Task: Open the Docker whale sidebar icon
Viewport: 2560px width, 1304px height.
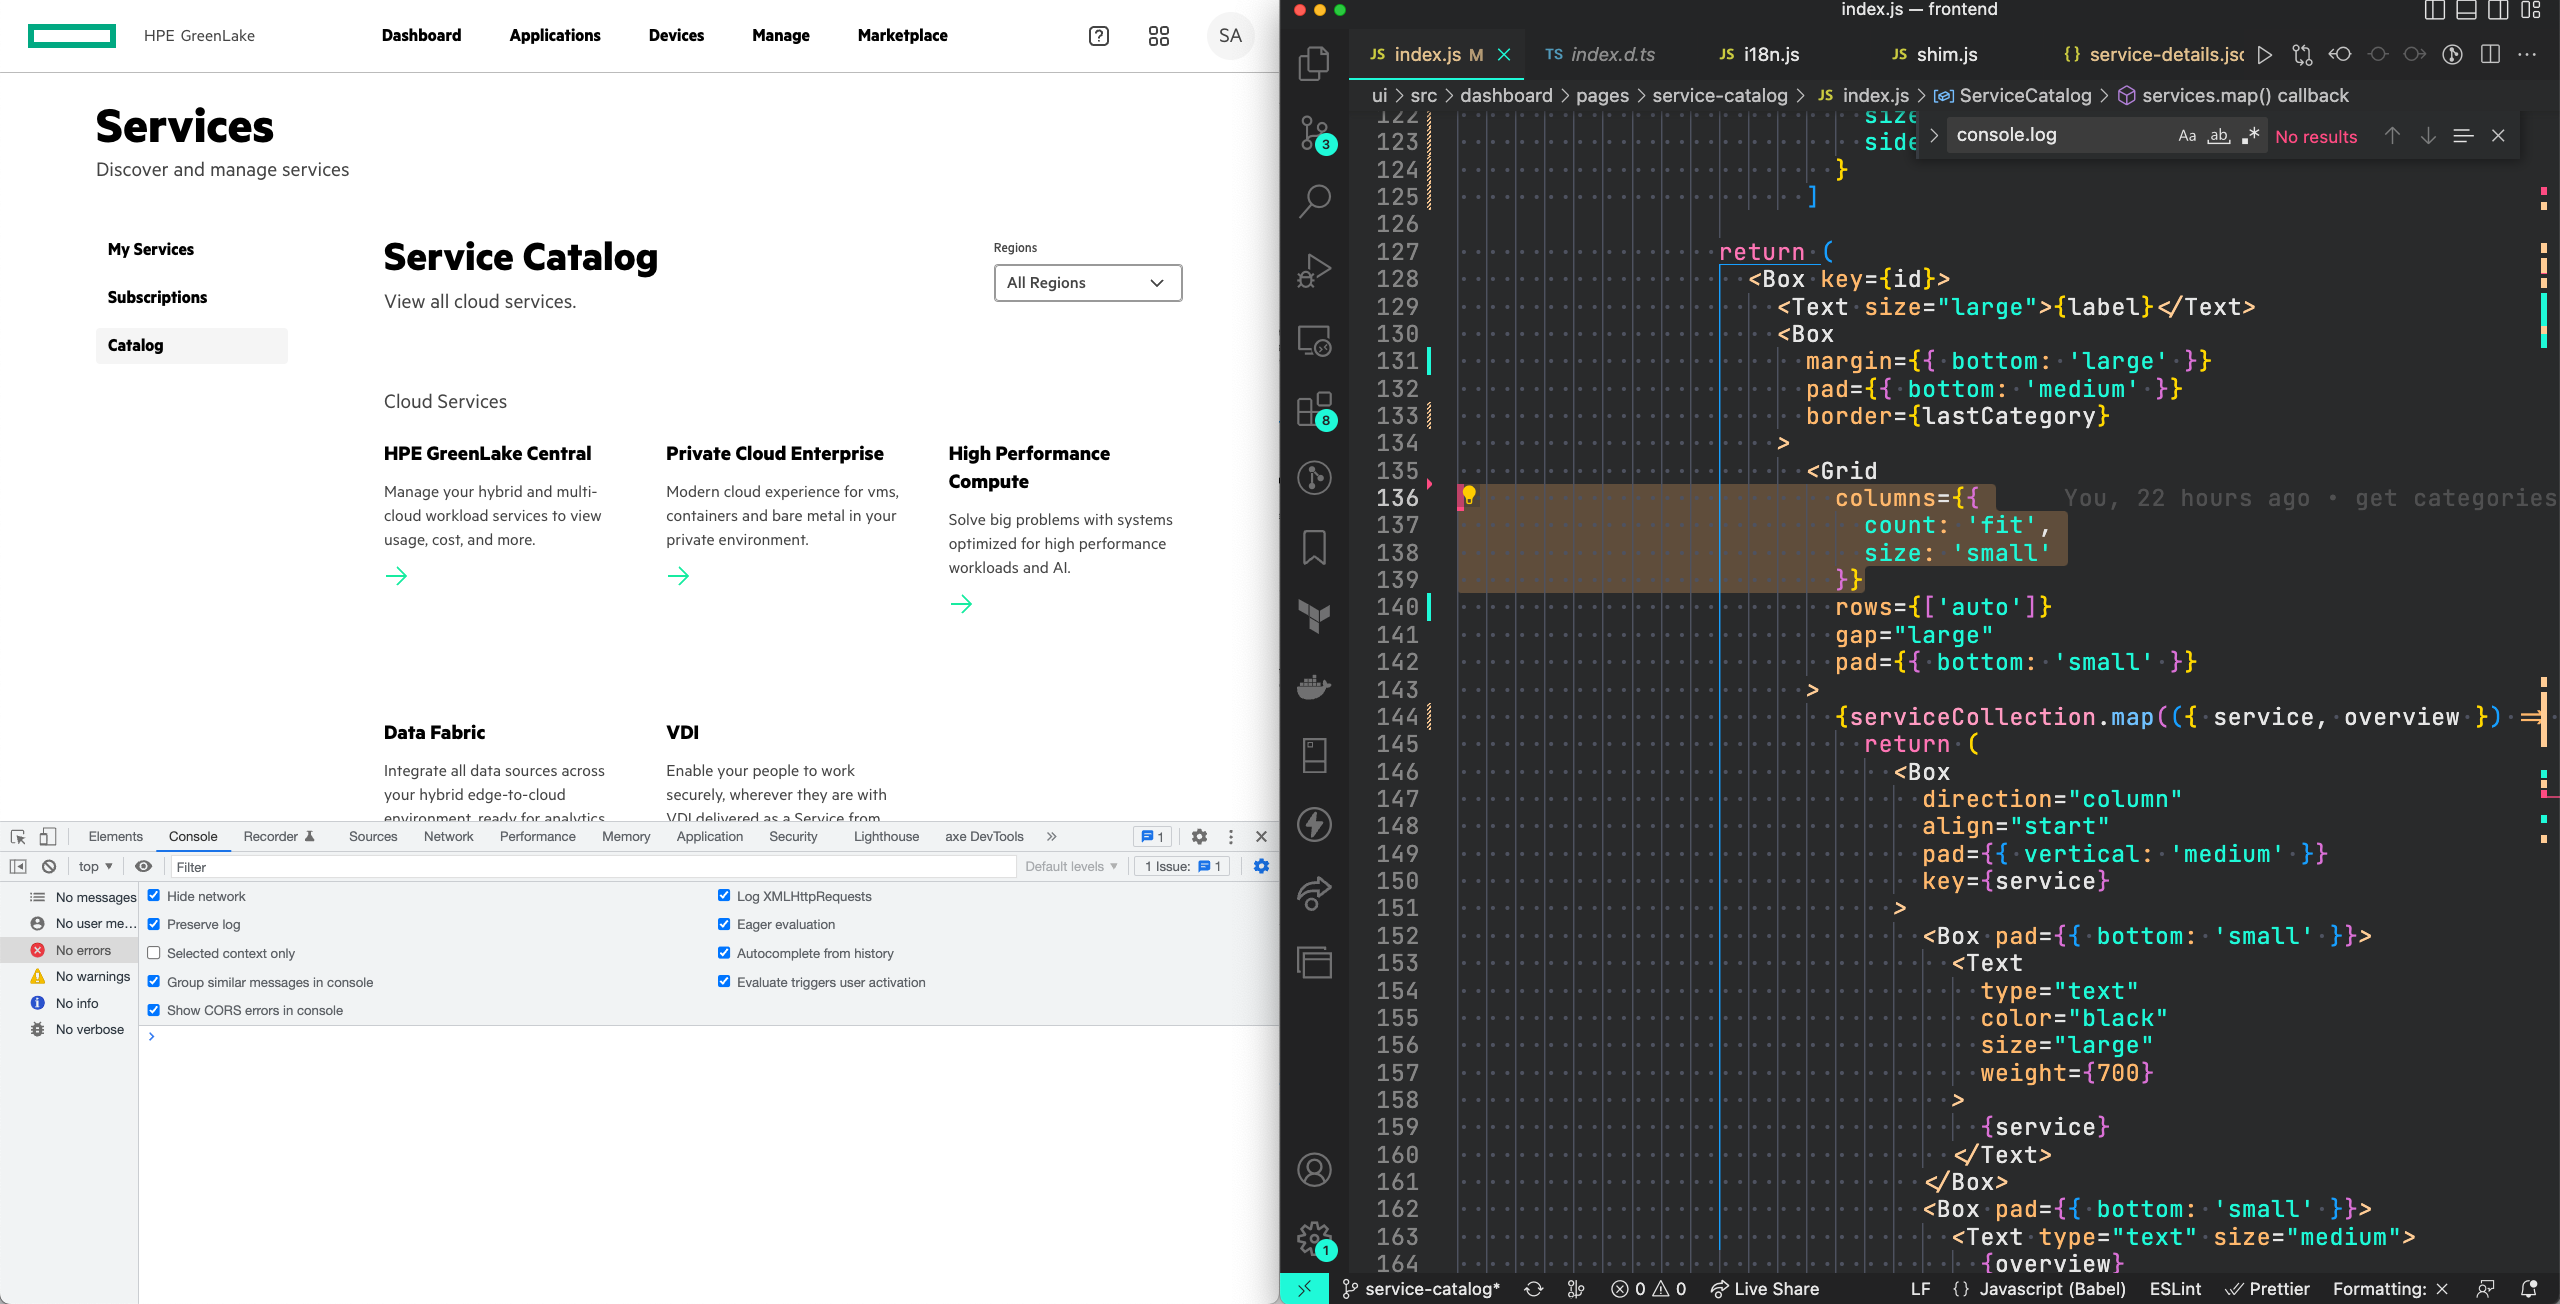Action: click(x=1314, y=687)
